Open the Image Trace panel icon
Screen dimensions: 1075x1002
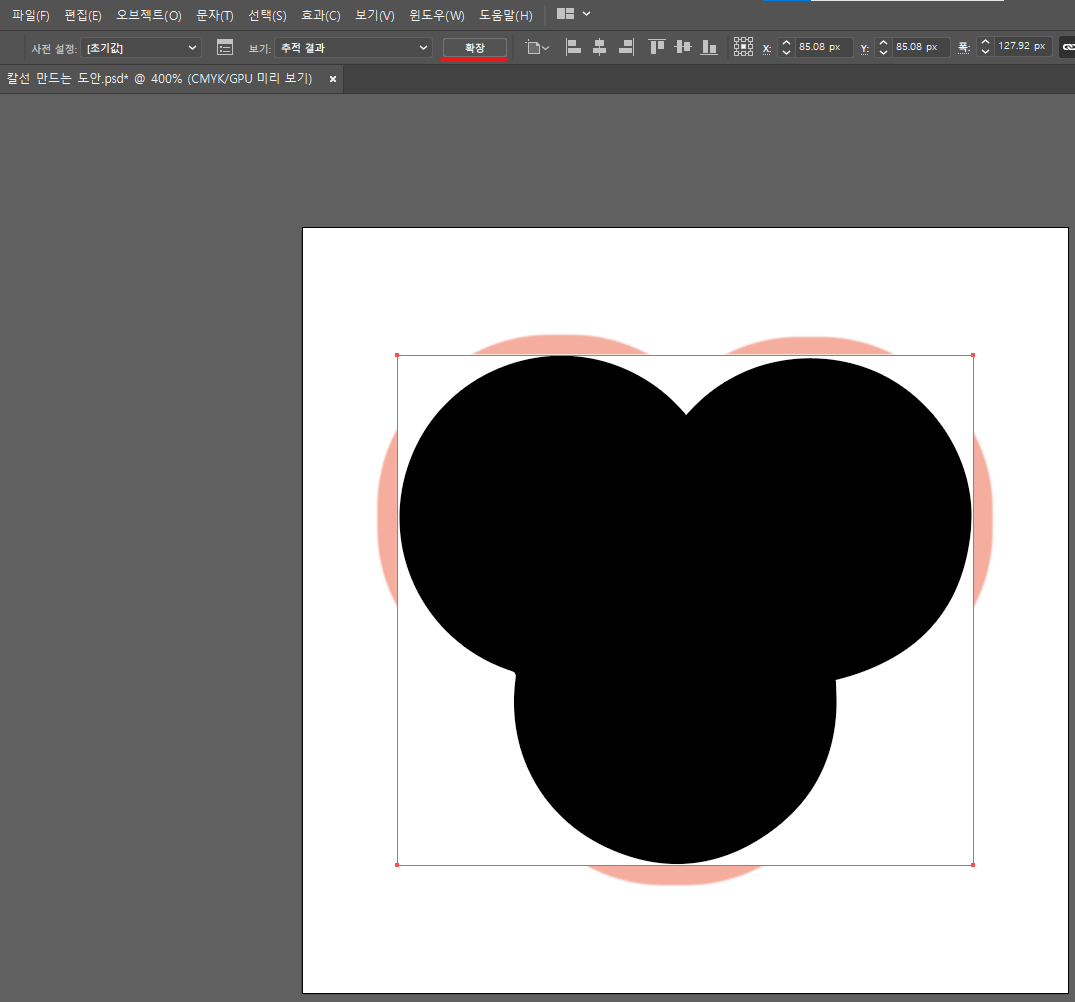[x=225, y=47]
